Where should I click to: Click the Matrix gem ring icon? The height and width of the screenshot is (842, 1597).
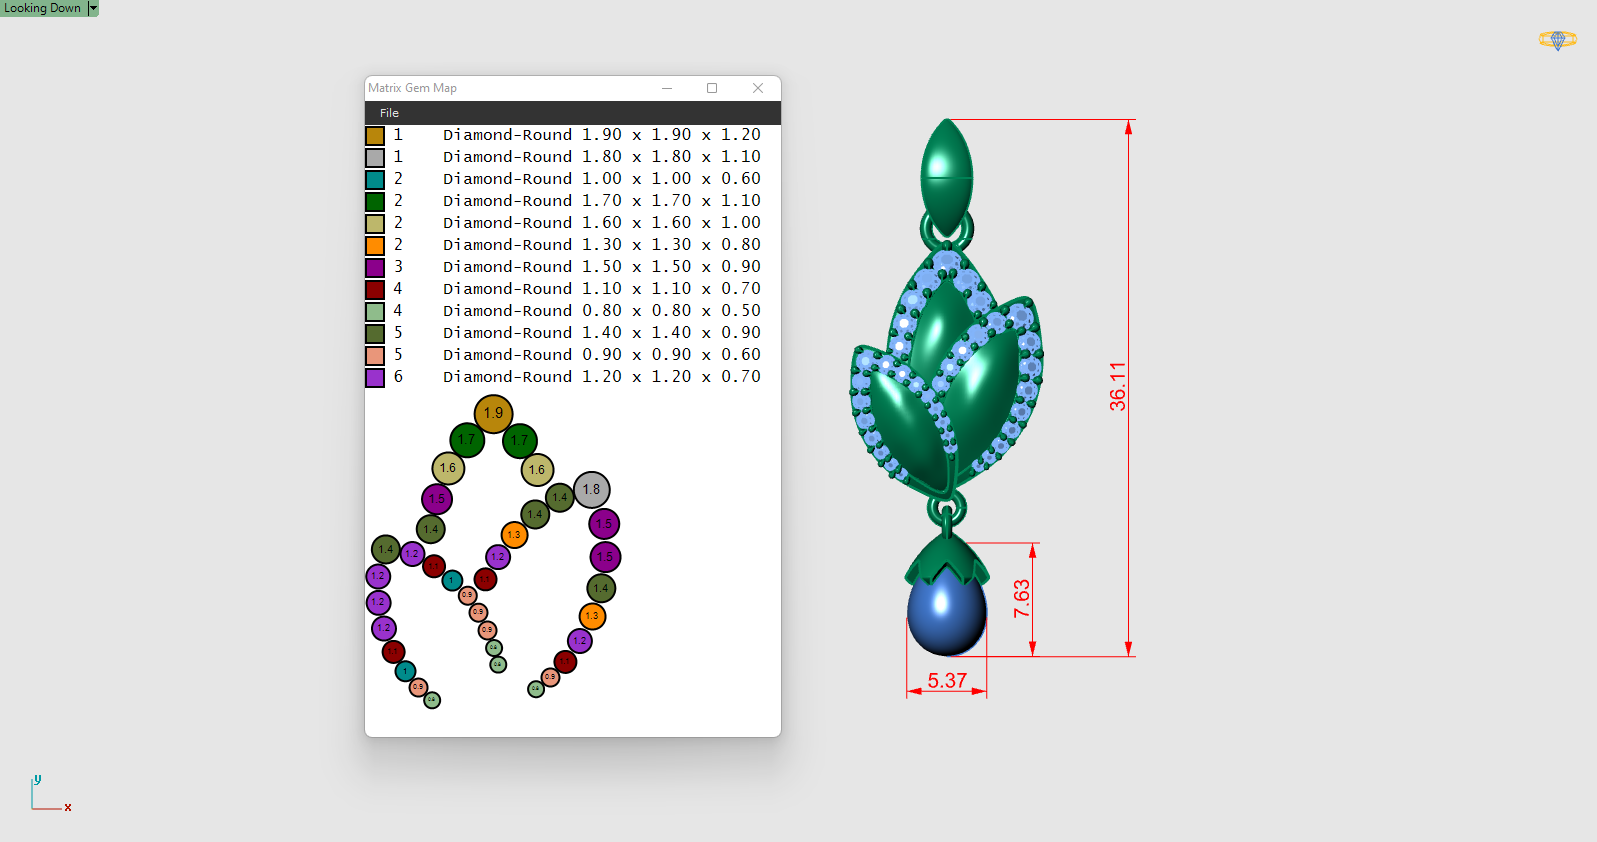coord(1557,40)
